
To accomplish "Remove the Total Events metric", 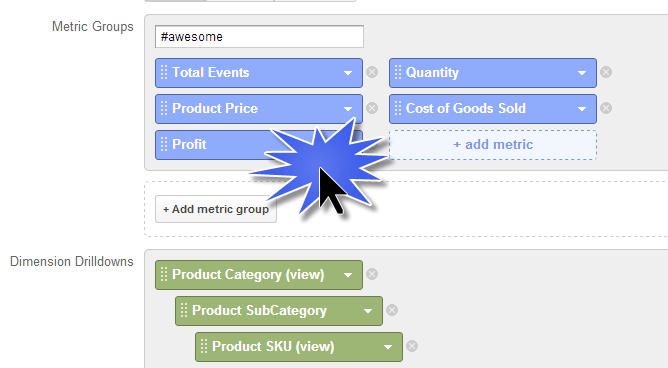I will click(372, 72).
